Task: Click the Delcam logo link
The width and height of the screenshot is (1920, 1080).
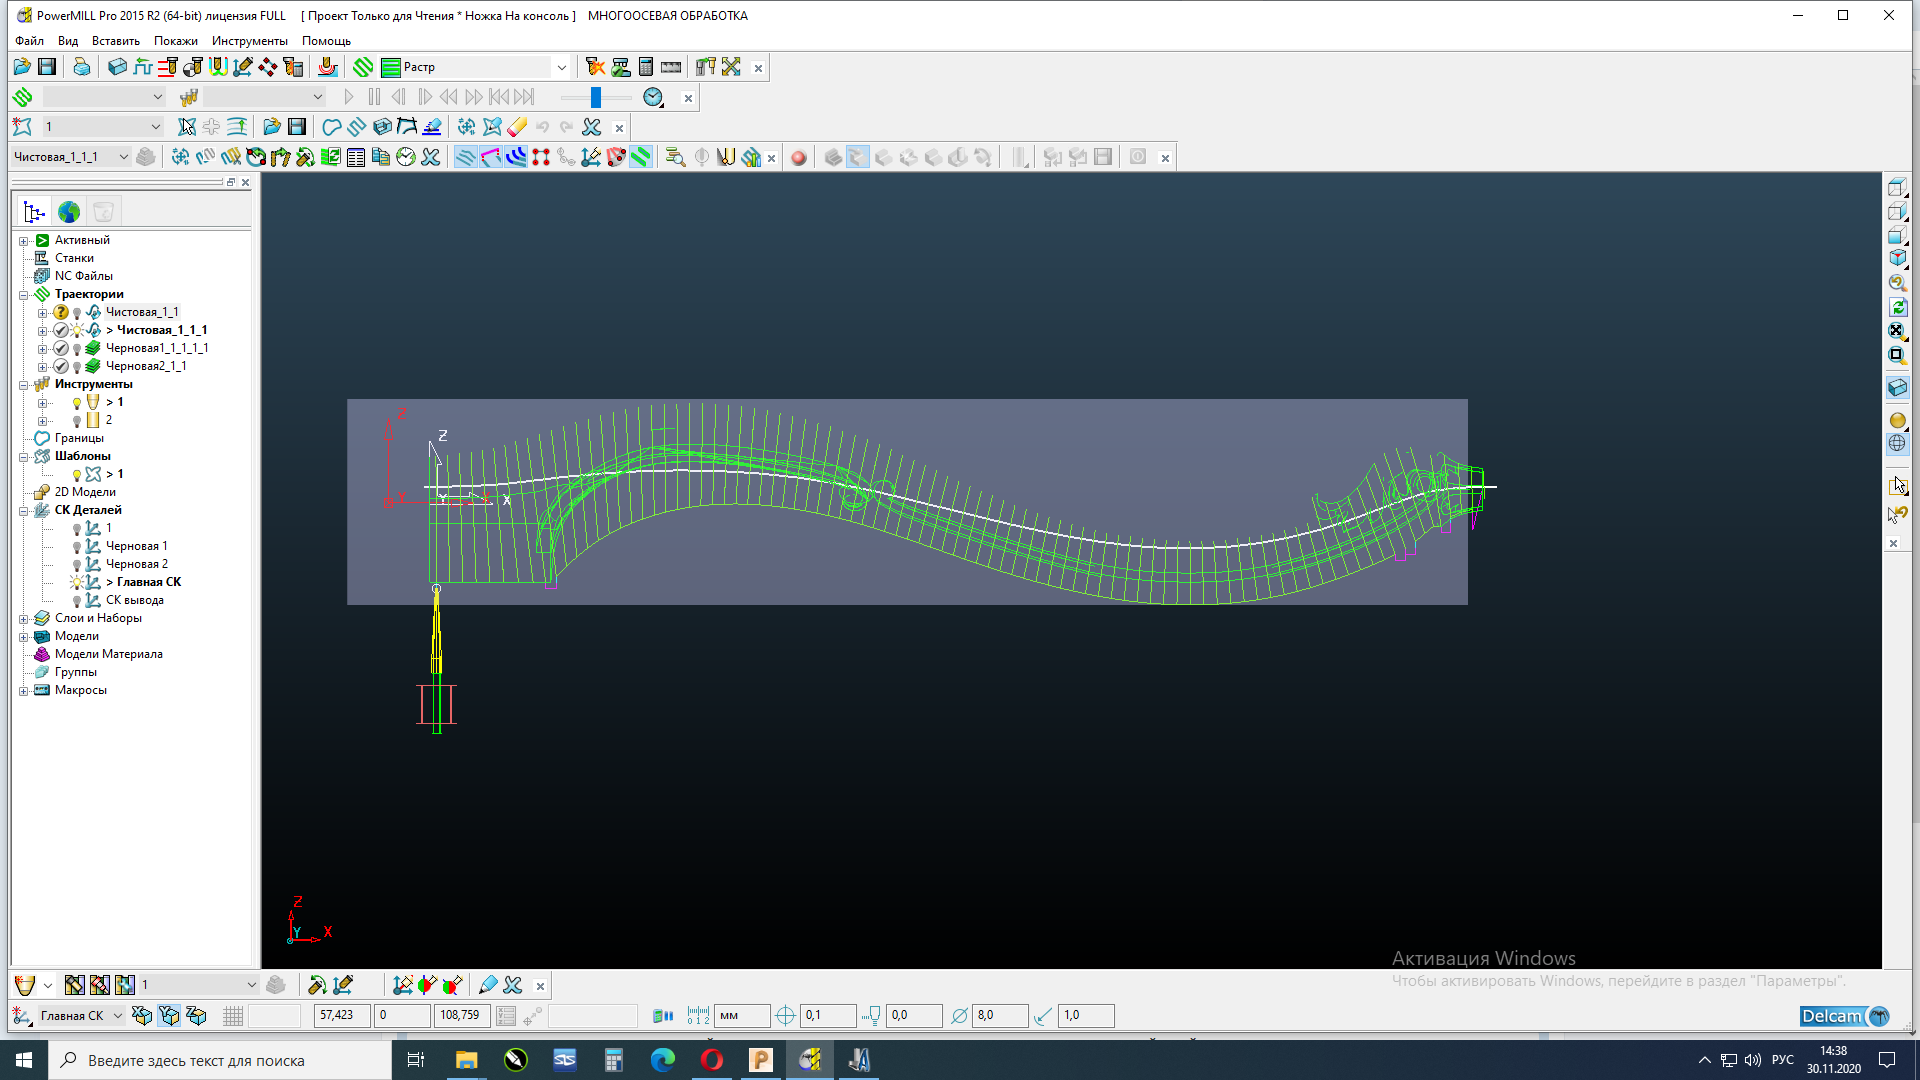Action: coord(1843,1016)
